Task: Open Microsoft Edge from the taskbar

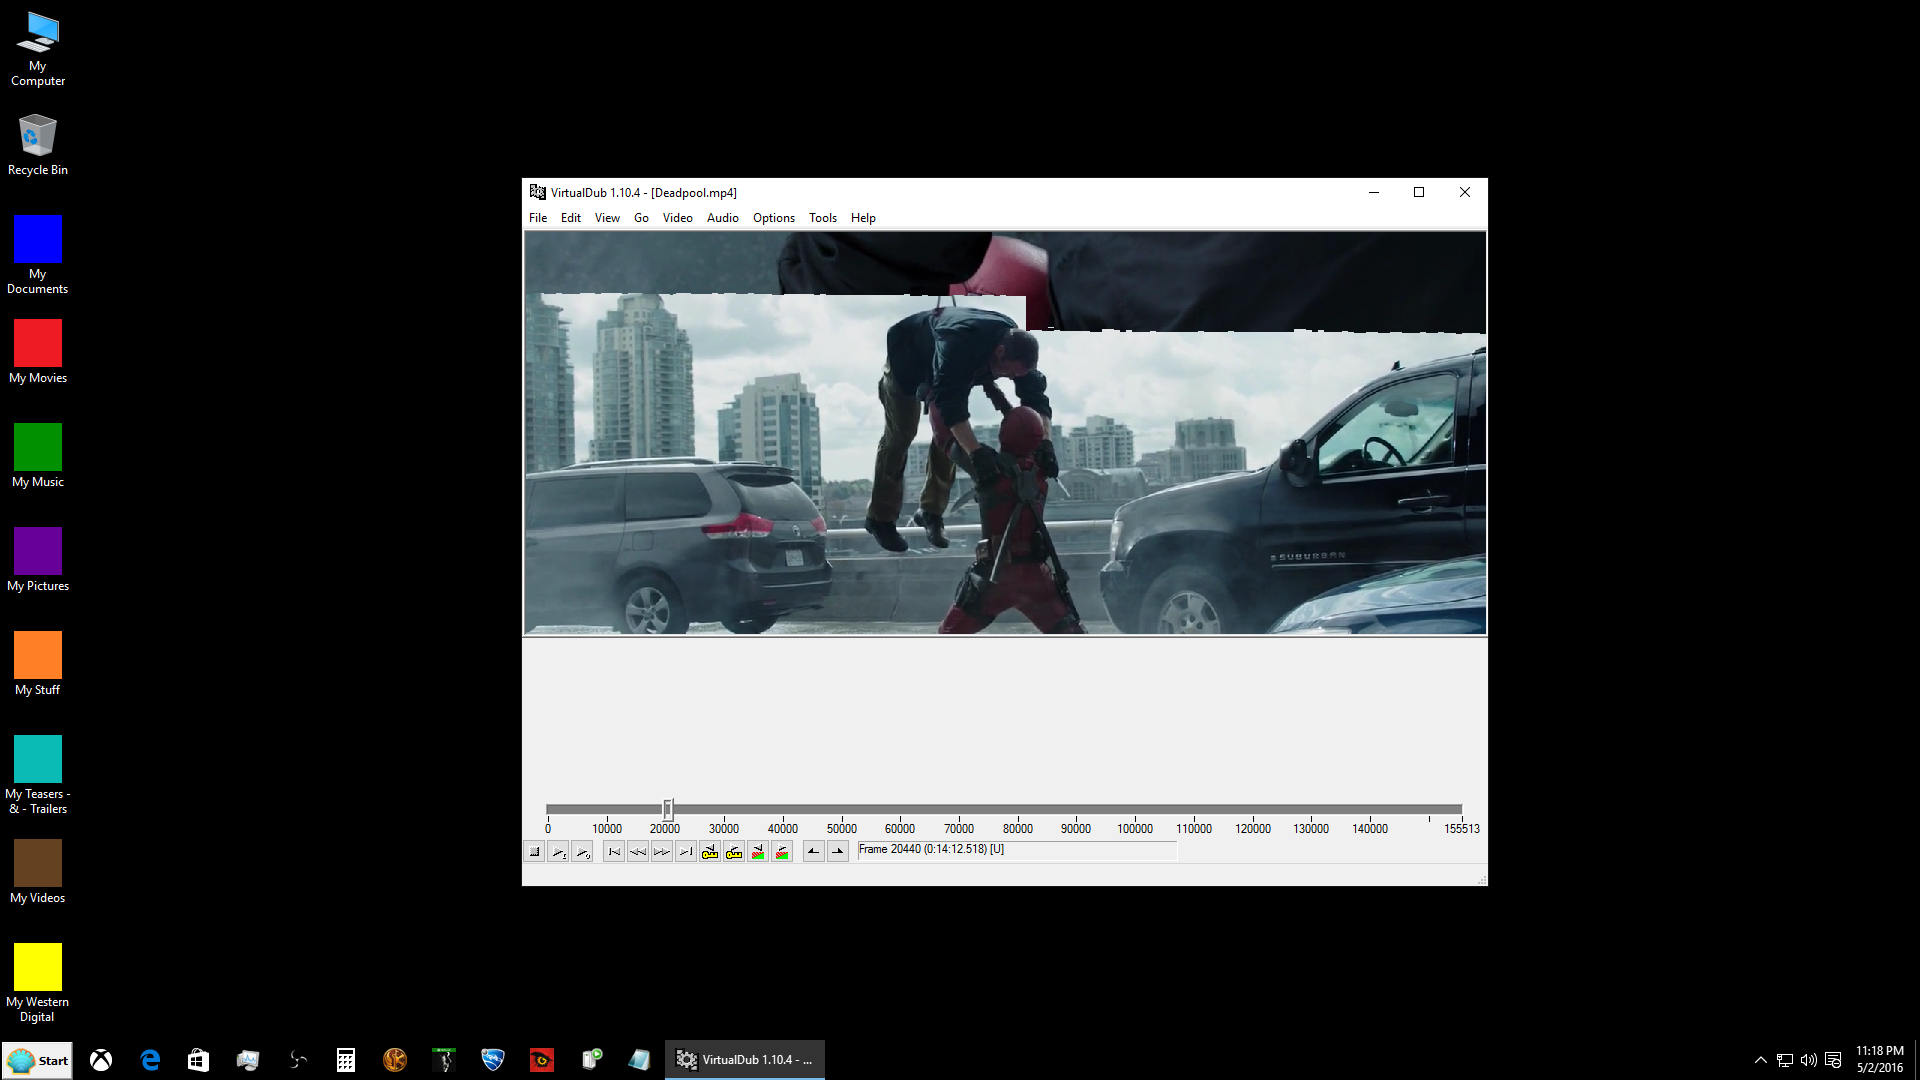Action: pos(150,1060)
